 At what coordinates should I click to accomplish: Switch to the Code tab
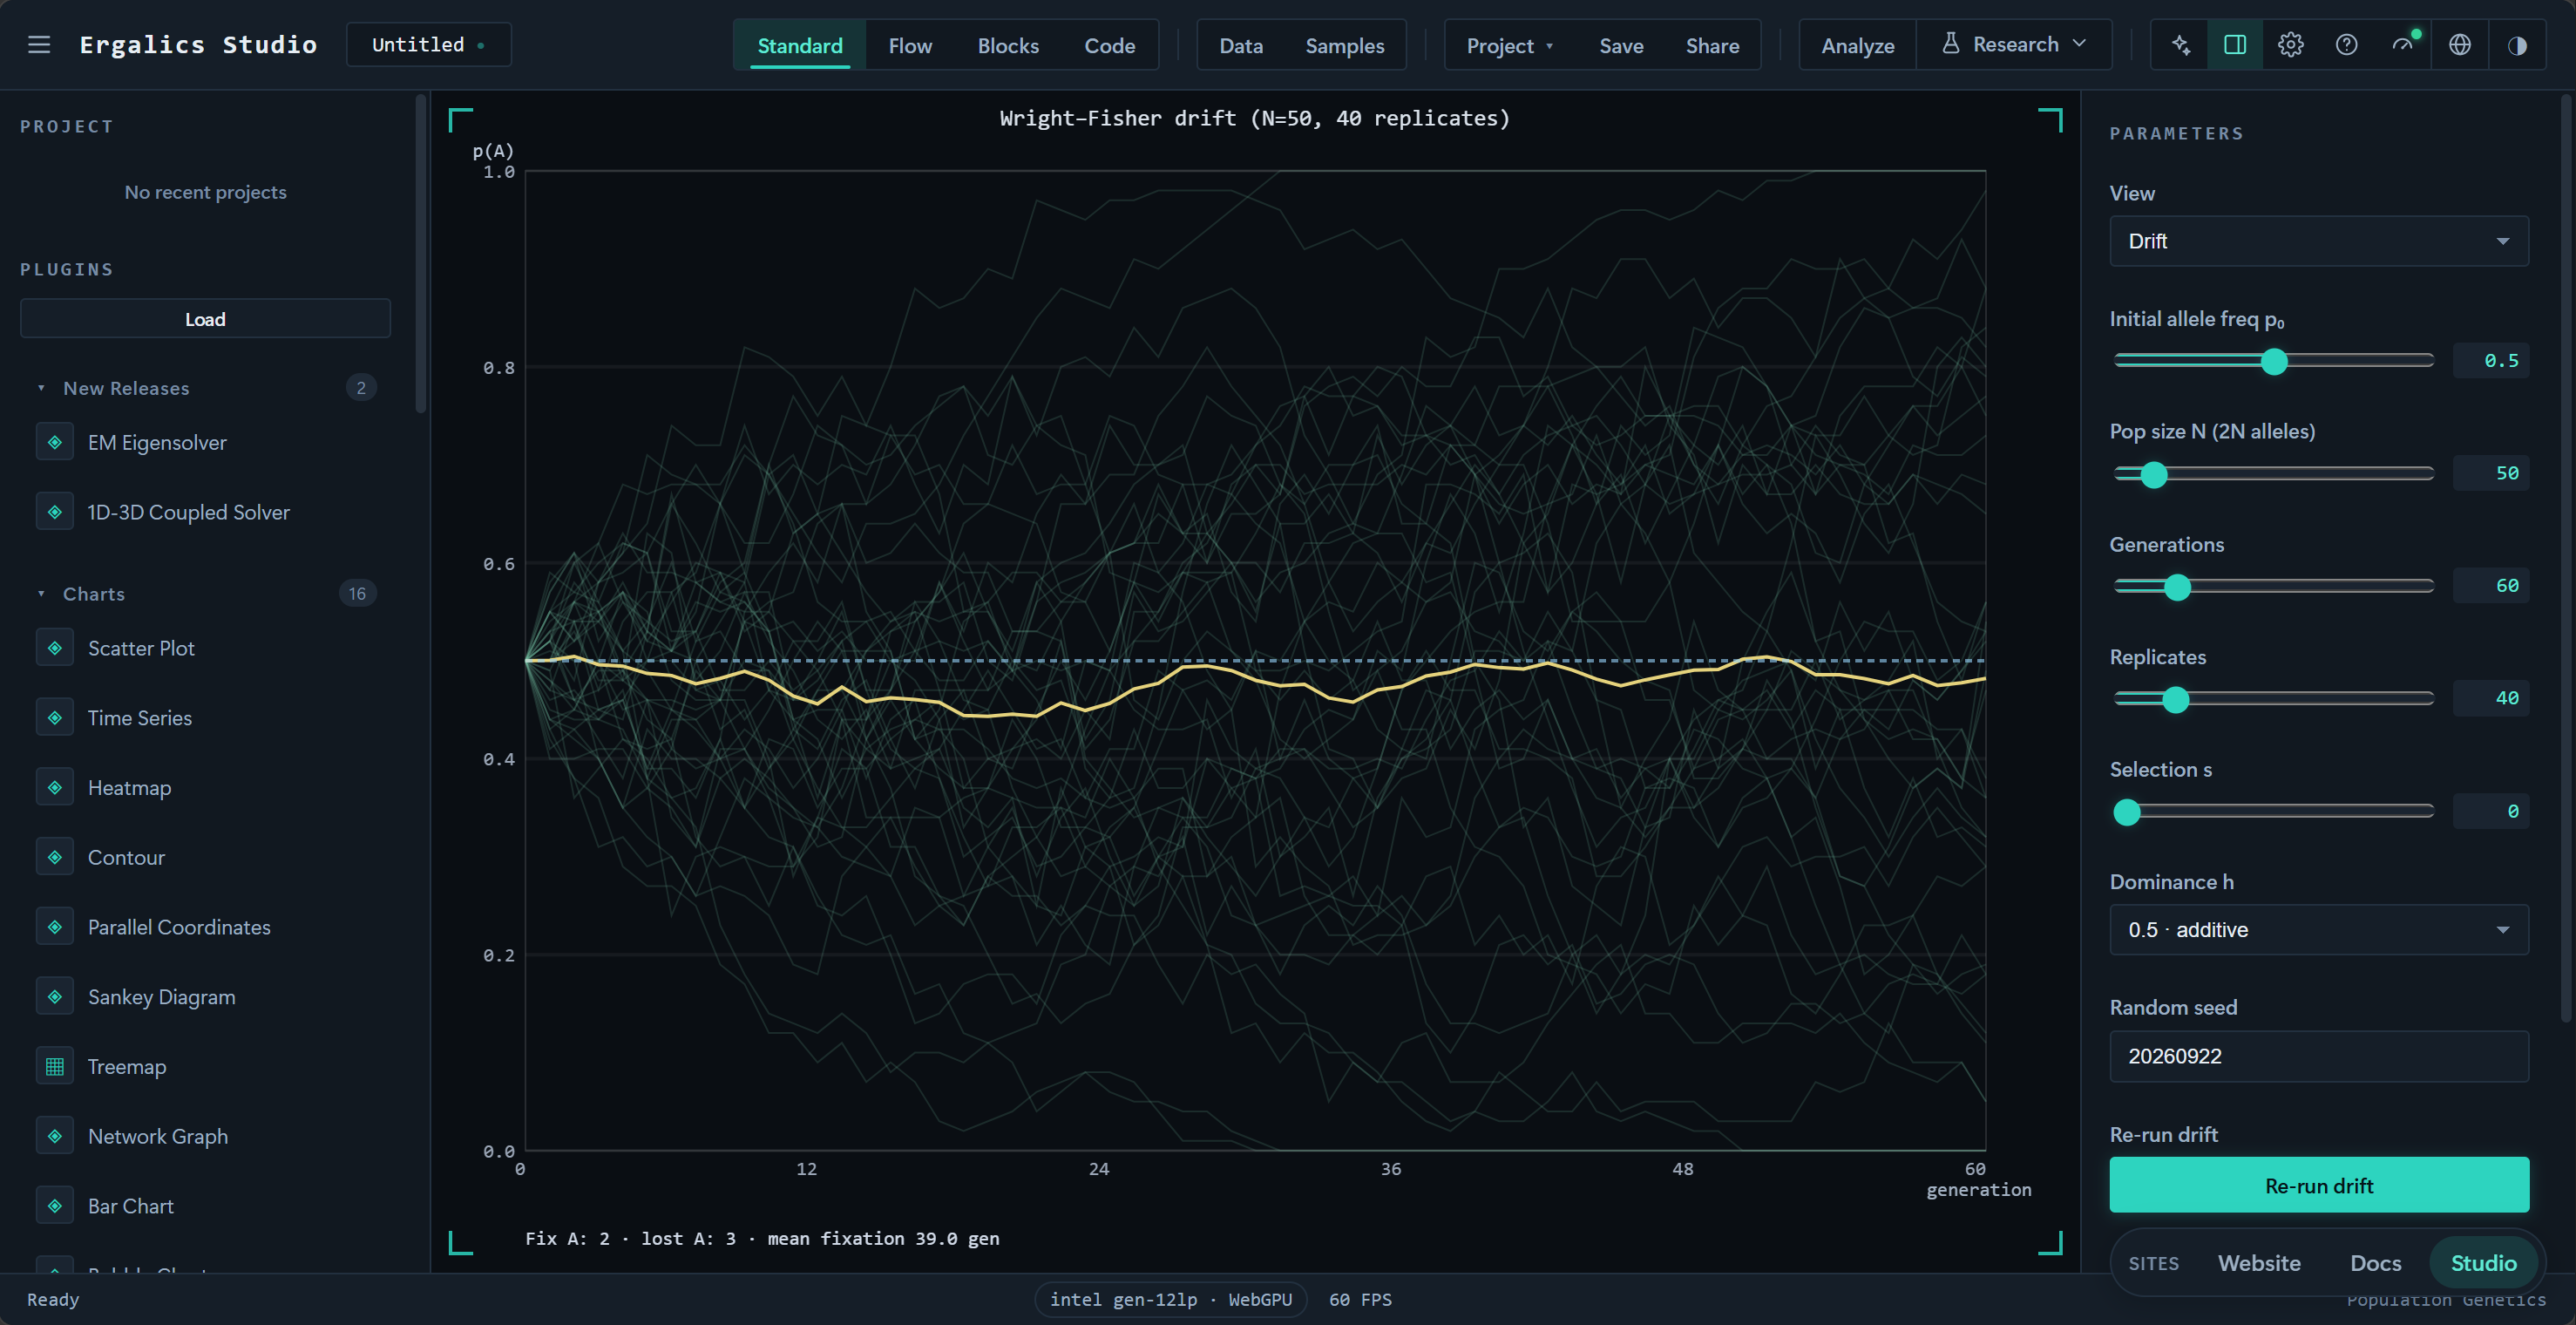(x=1110, y=46)
